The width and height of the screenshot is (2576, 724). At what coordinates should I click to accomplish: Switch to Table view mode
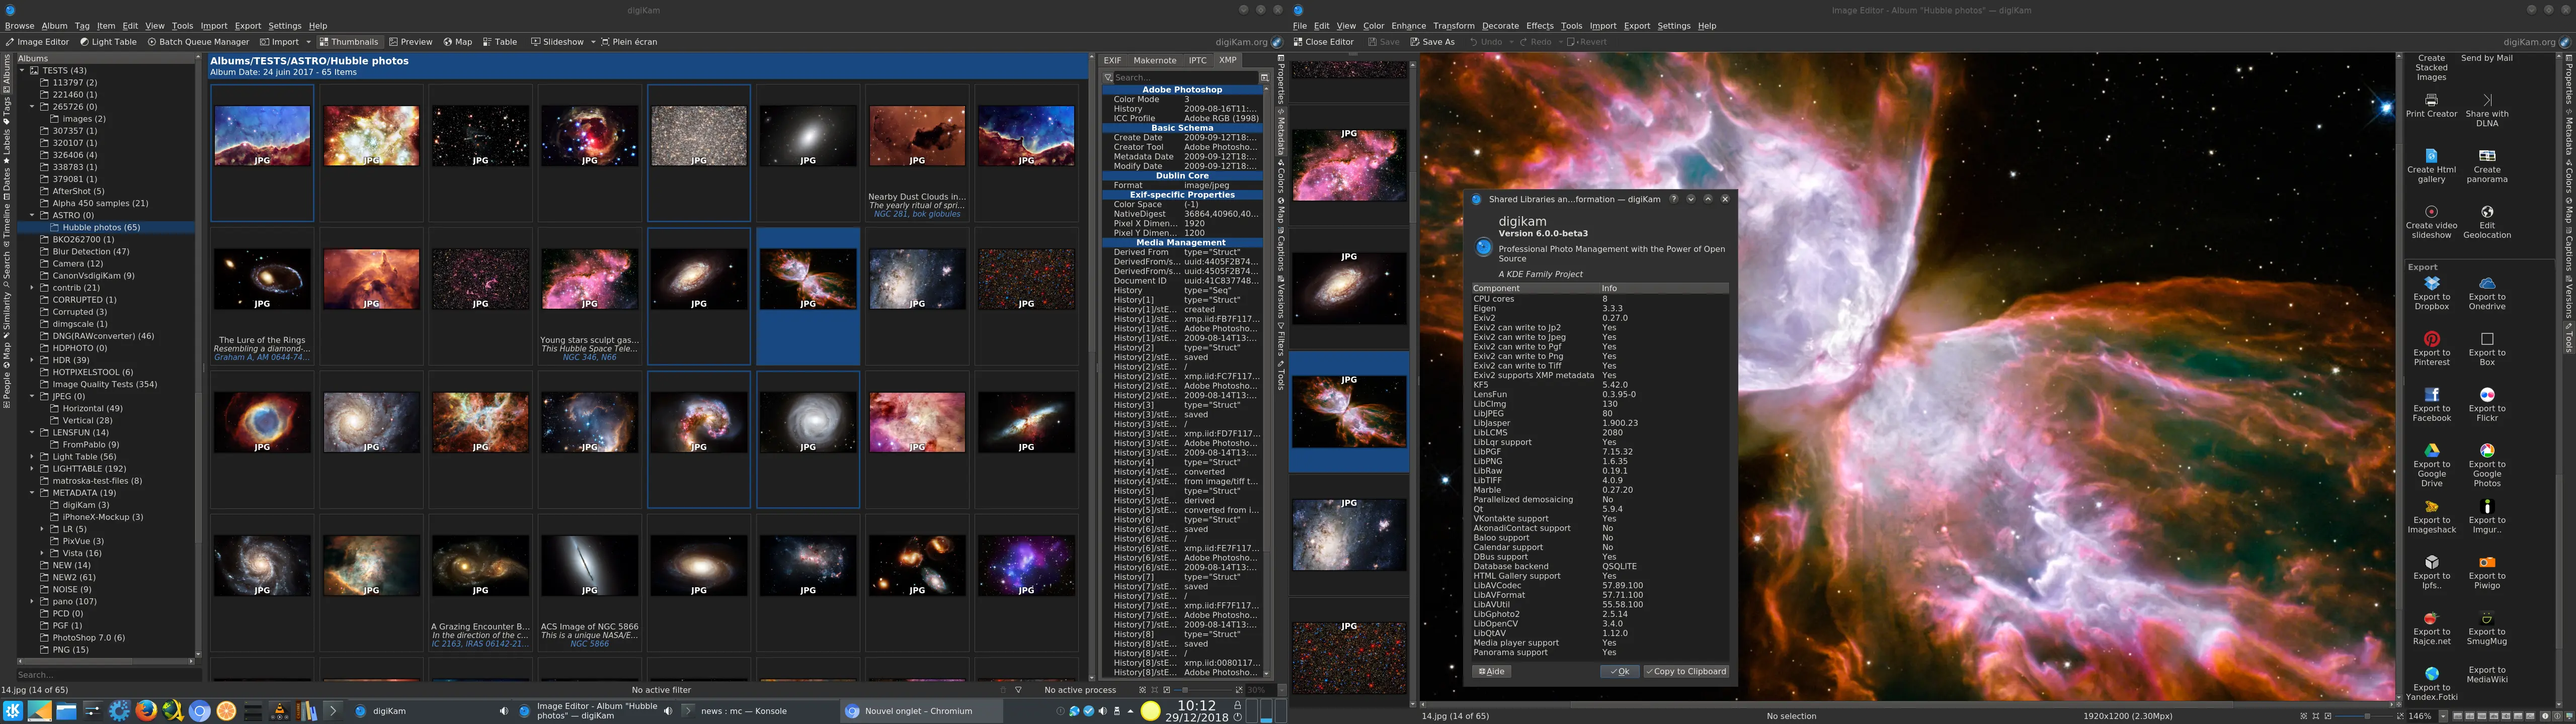[x=500, y=42]
